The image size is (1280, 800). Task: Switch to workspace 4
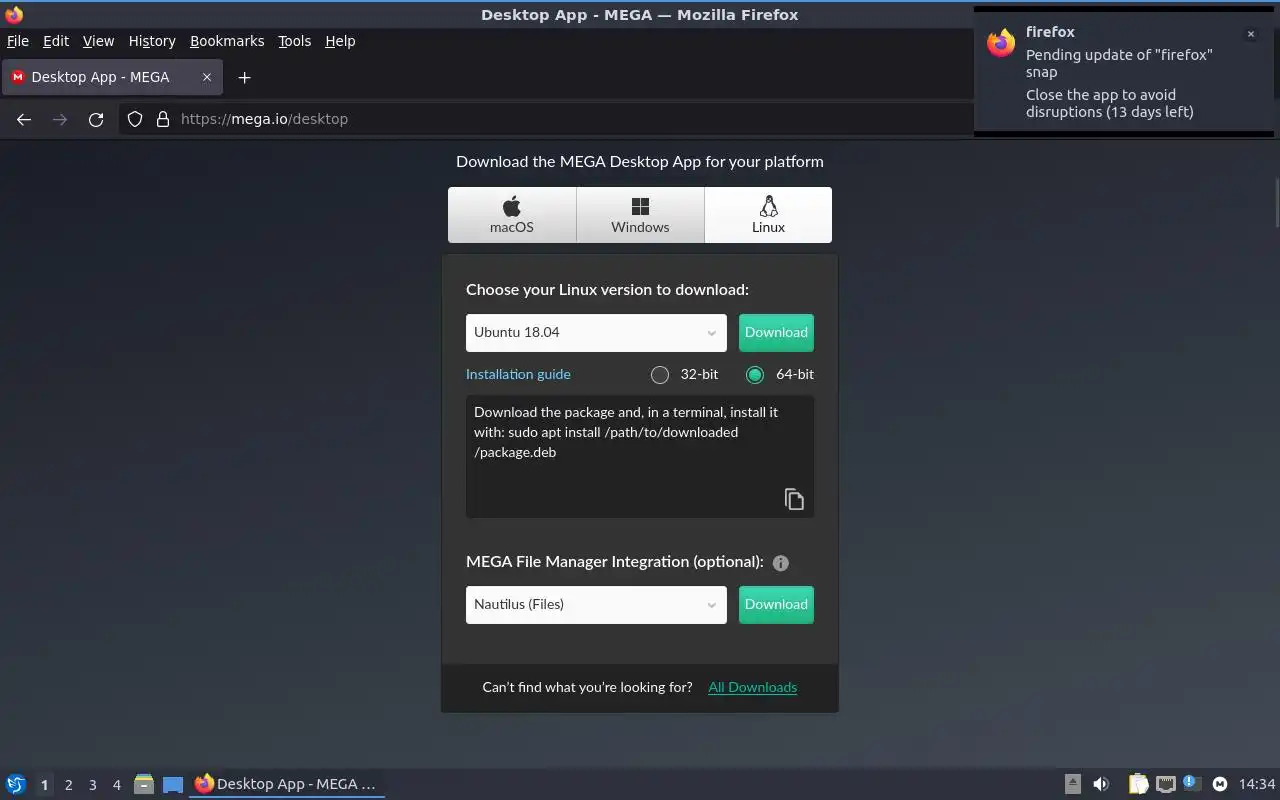click(x=117, y=785)
